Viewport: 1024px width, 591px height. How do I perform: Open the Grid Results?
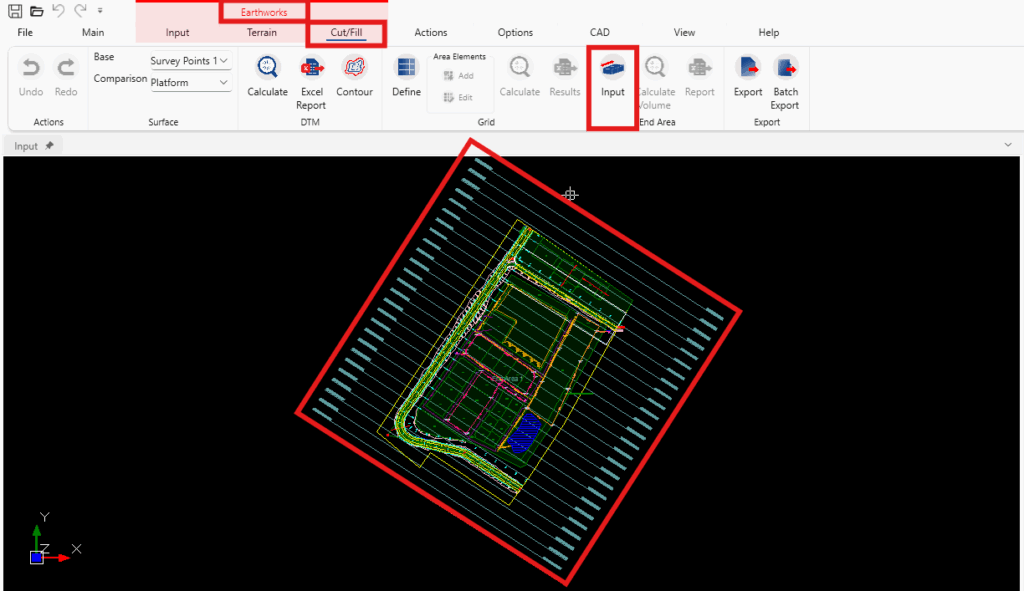pos(564,77)
